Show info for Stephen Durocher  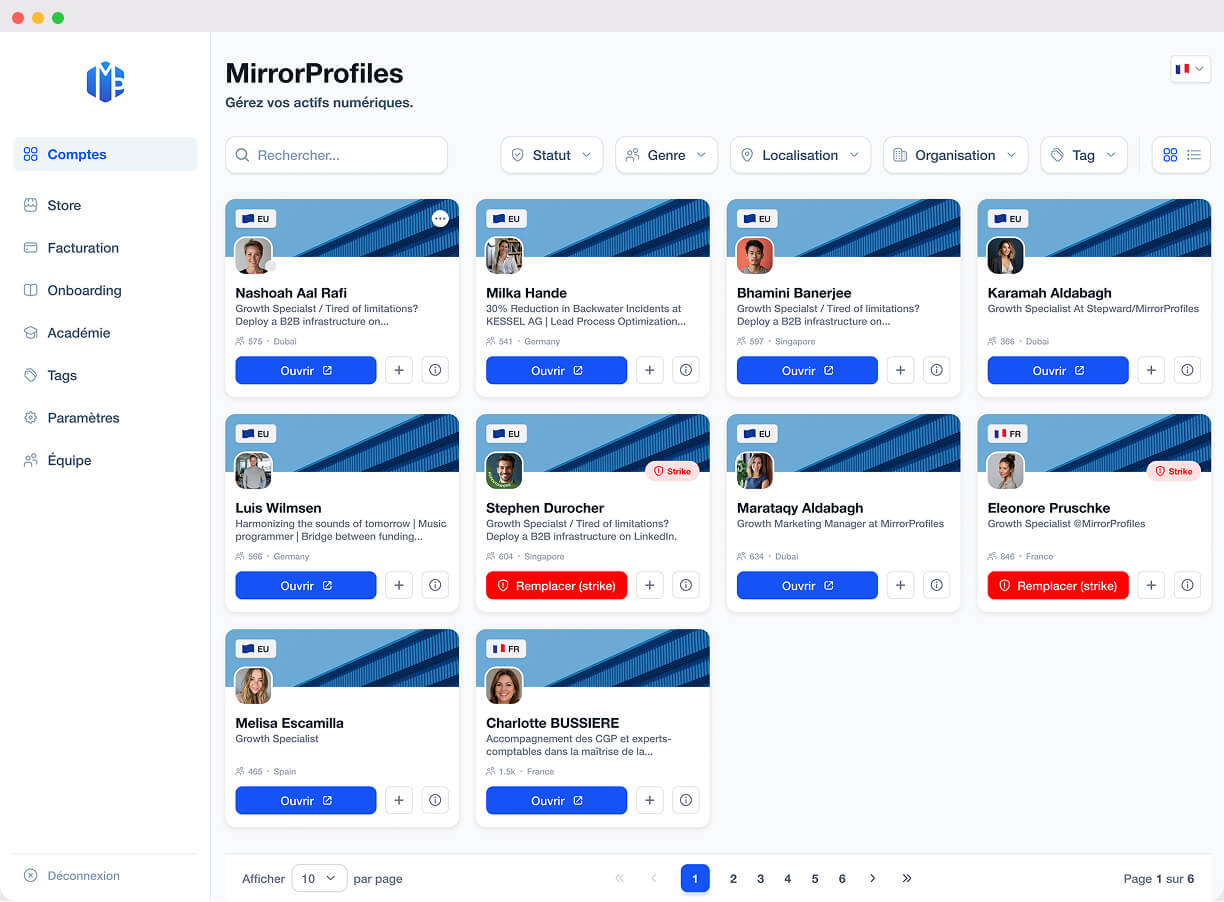coord(686,585)
